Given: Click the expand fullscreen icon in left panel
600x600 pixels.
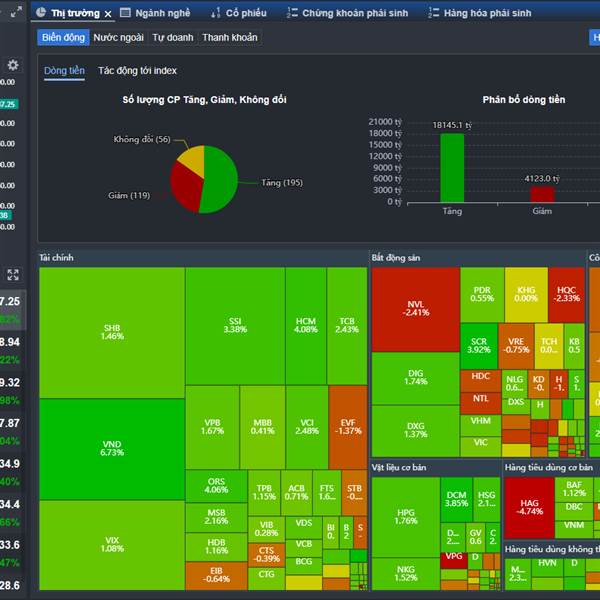Looking at the screenshot, I should click(x=13, y=274).
